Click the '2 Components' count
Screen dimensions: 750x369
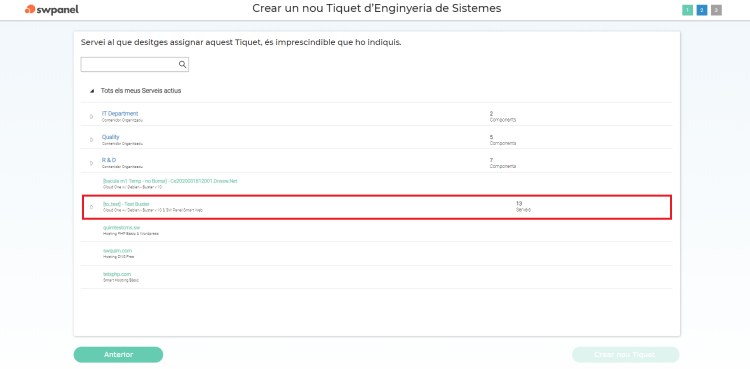pos(503,116)
